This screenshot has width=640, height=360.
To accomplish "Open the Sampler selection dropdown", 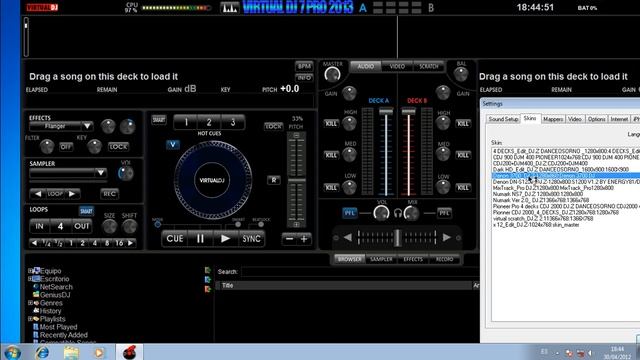I will click(x=100, y=173).
